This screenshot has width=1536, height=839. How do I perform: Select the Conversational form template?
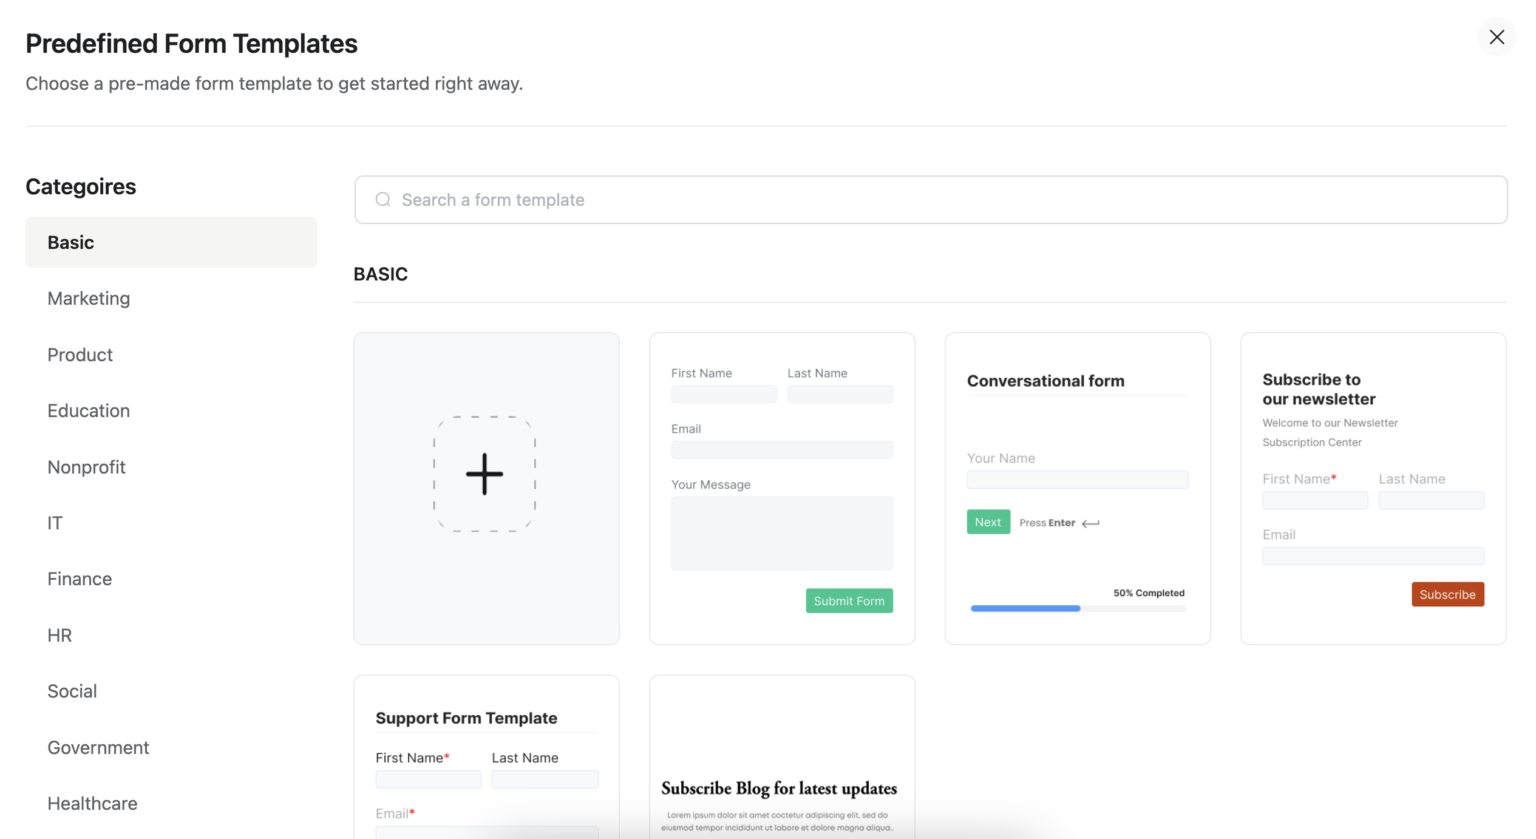(1077, 487)
